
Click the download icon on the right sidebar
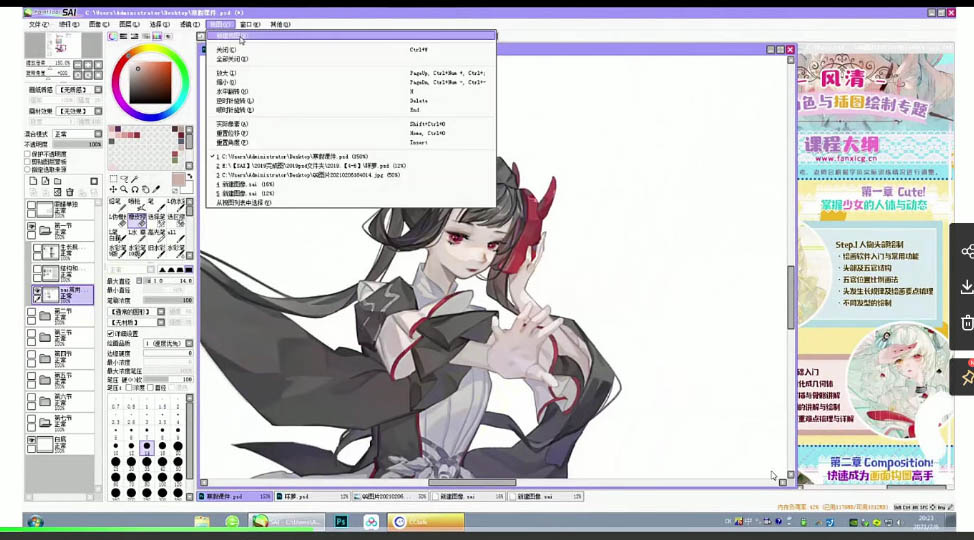pos(967,286)
